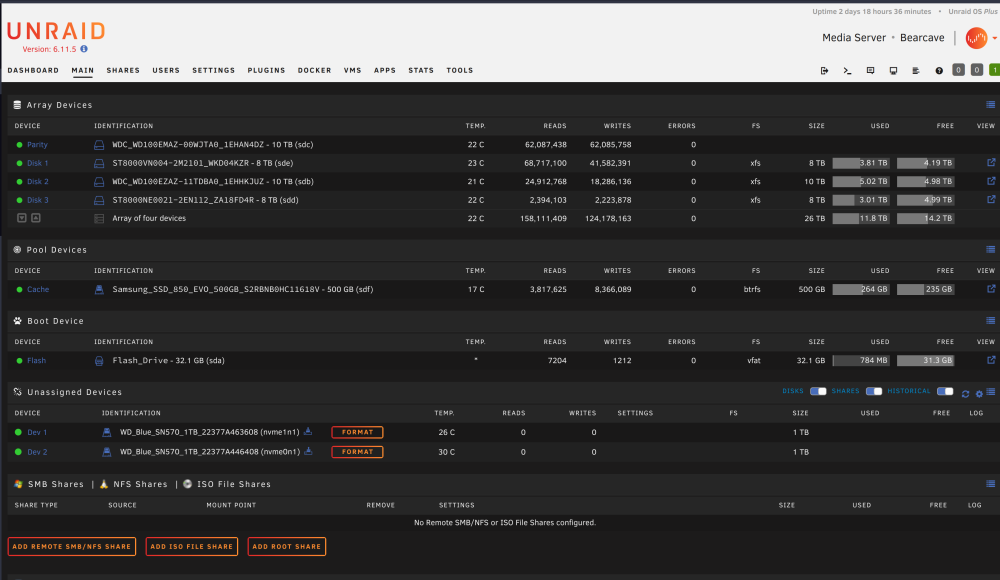The width and height of the screenshot is (1000, 580).
Task: Toggle the Historical switch
Action: click(x=945, y=391)
